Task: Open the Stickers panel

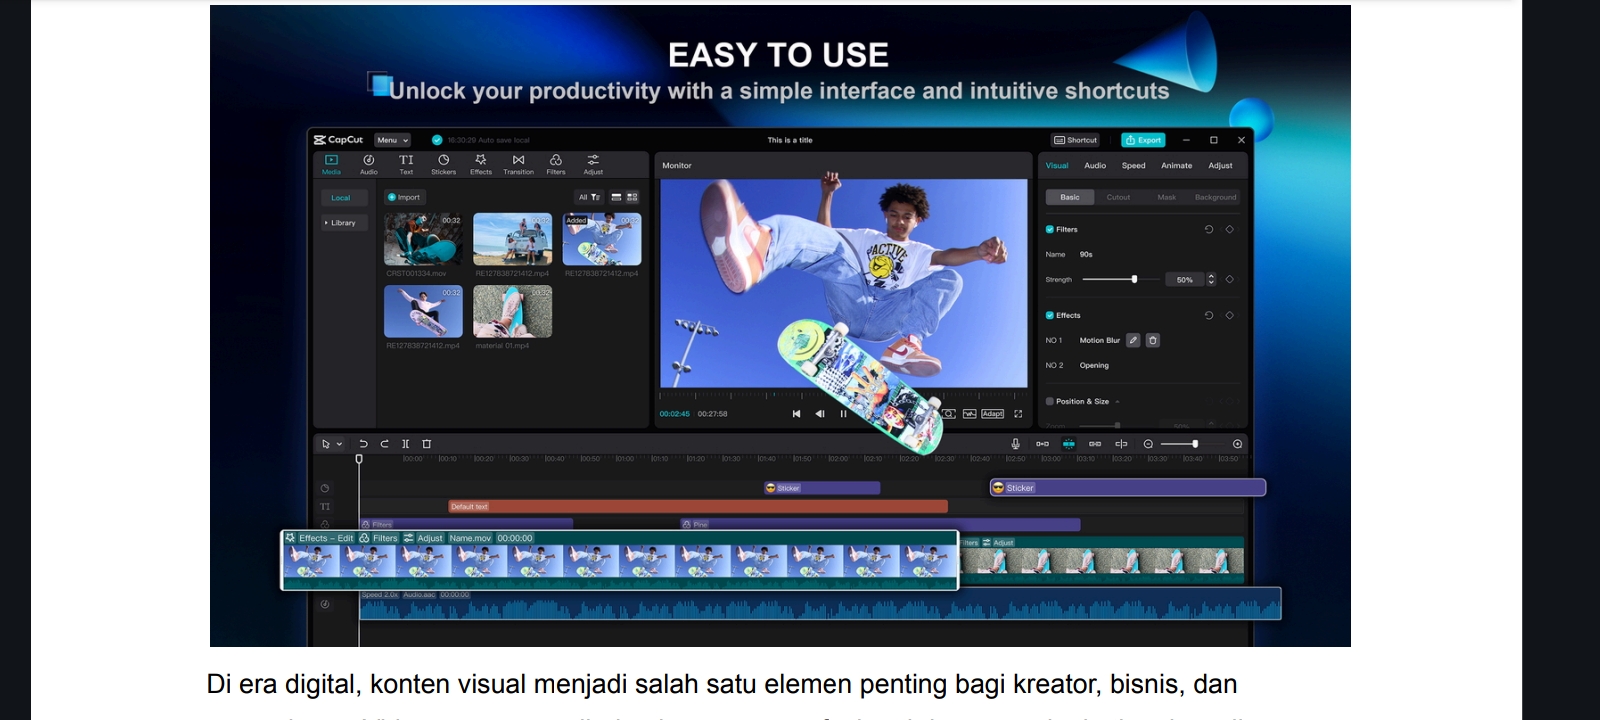Action: tap(443, 164)
